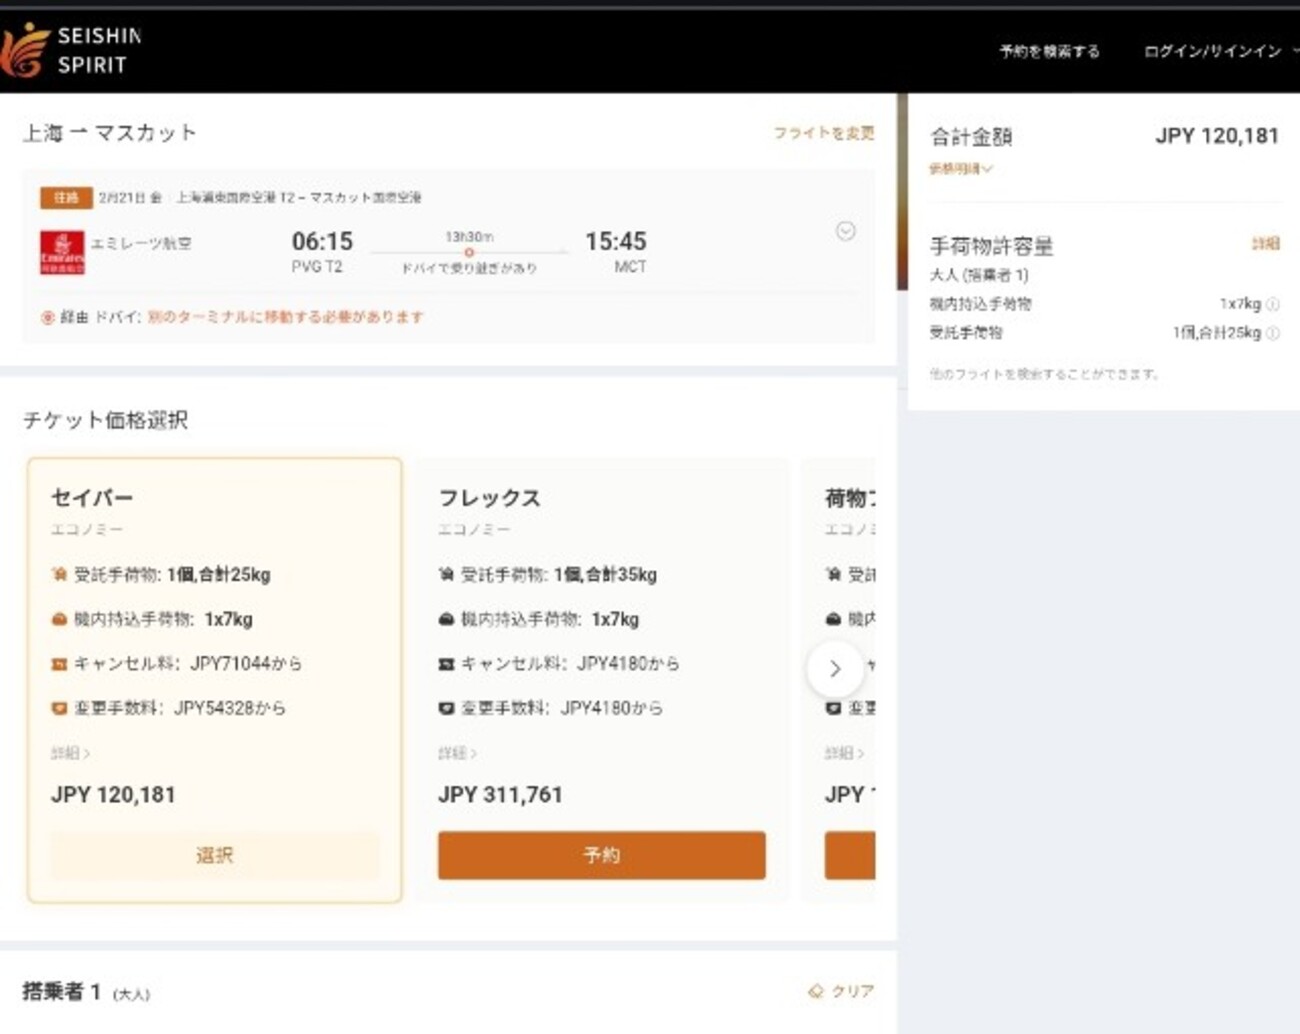Click the carousel arrow to reveal next fare
This screenshot has height=1034, width=1300.
835,669
